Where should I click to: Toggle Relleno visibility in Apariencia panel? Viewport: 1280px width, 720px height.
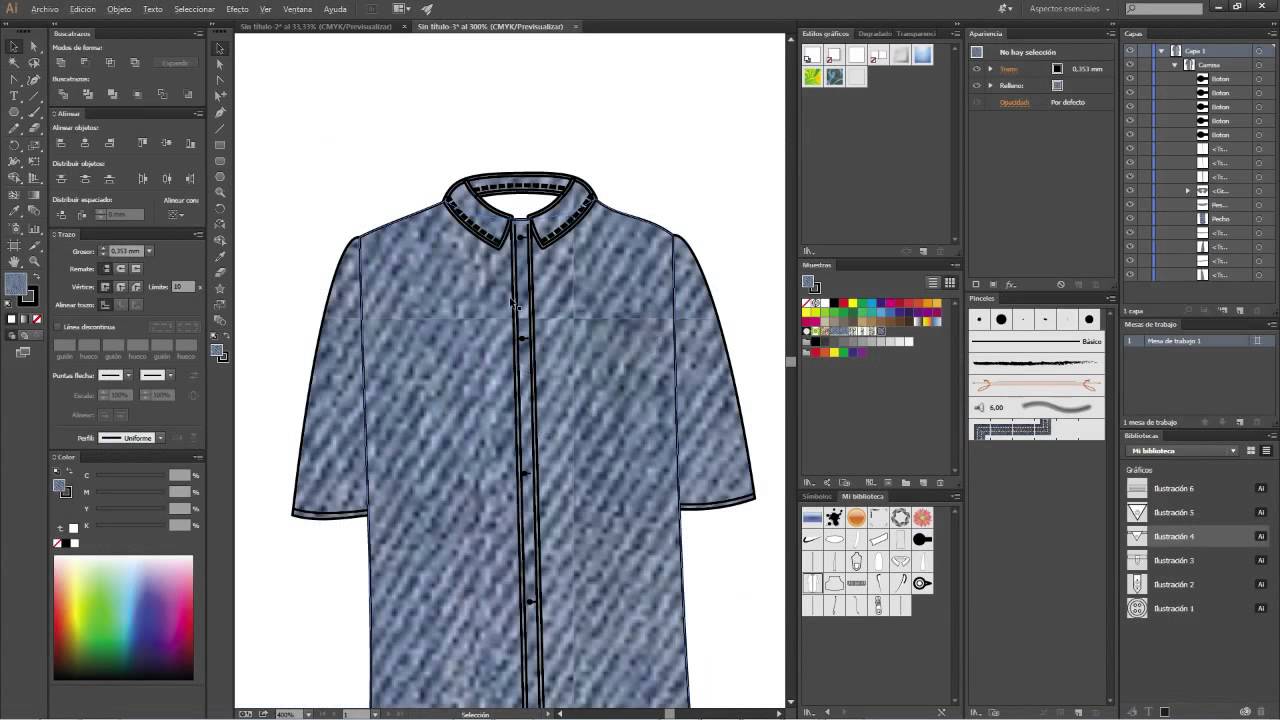[x=977, y=86]
